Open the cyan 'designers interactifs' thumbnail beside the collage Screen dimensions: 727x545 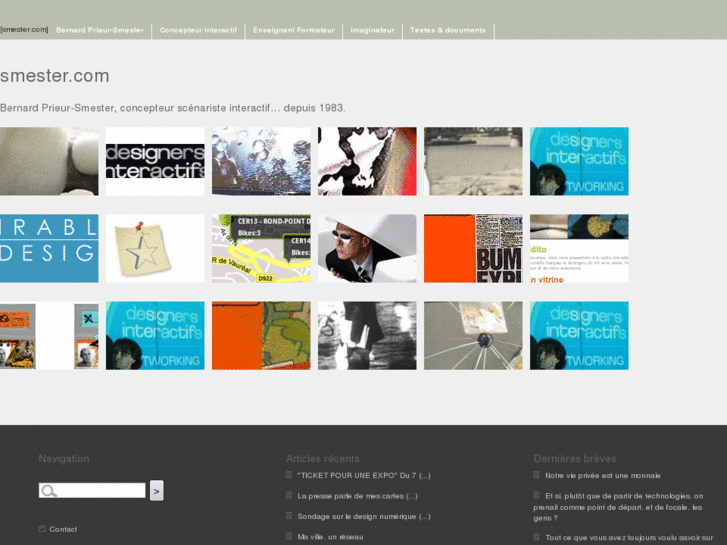coord(155,335)
